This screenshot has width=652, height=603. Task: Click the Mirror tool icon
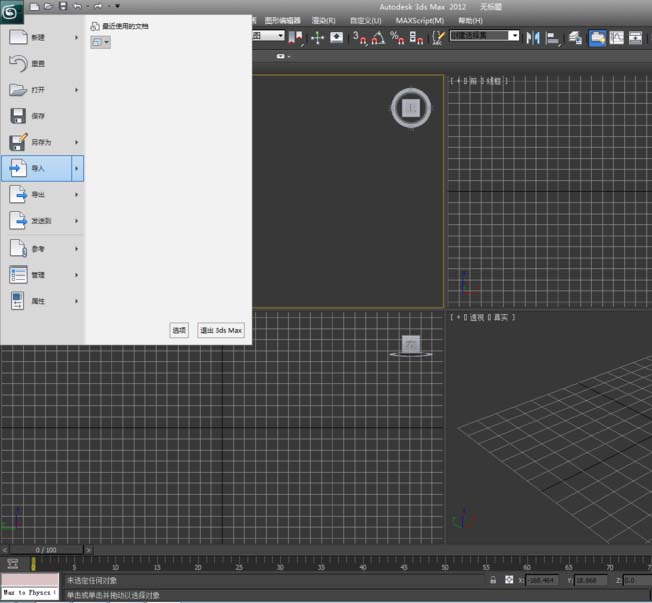pyautogui.click(x=534, y=38)
